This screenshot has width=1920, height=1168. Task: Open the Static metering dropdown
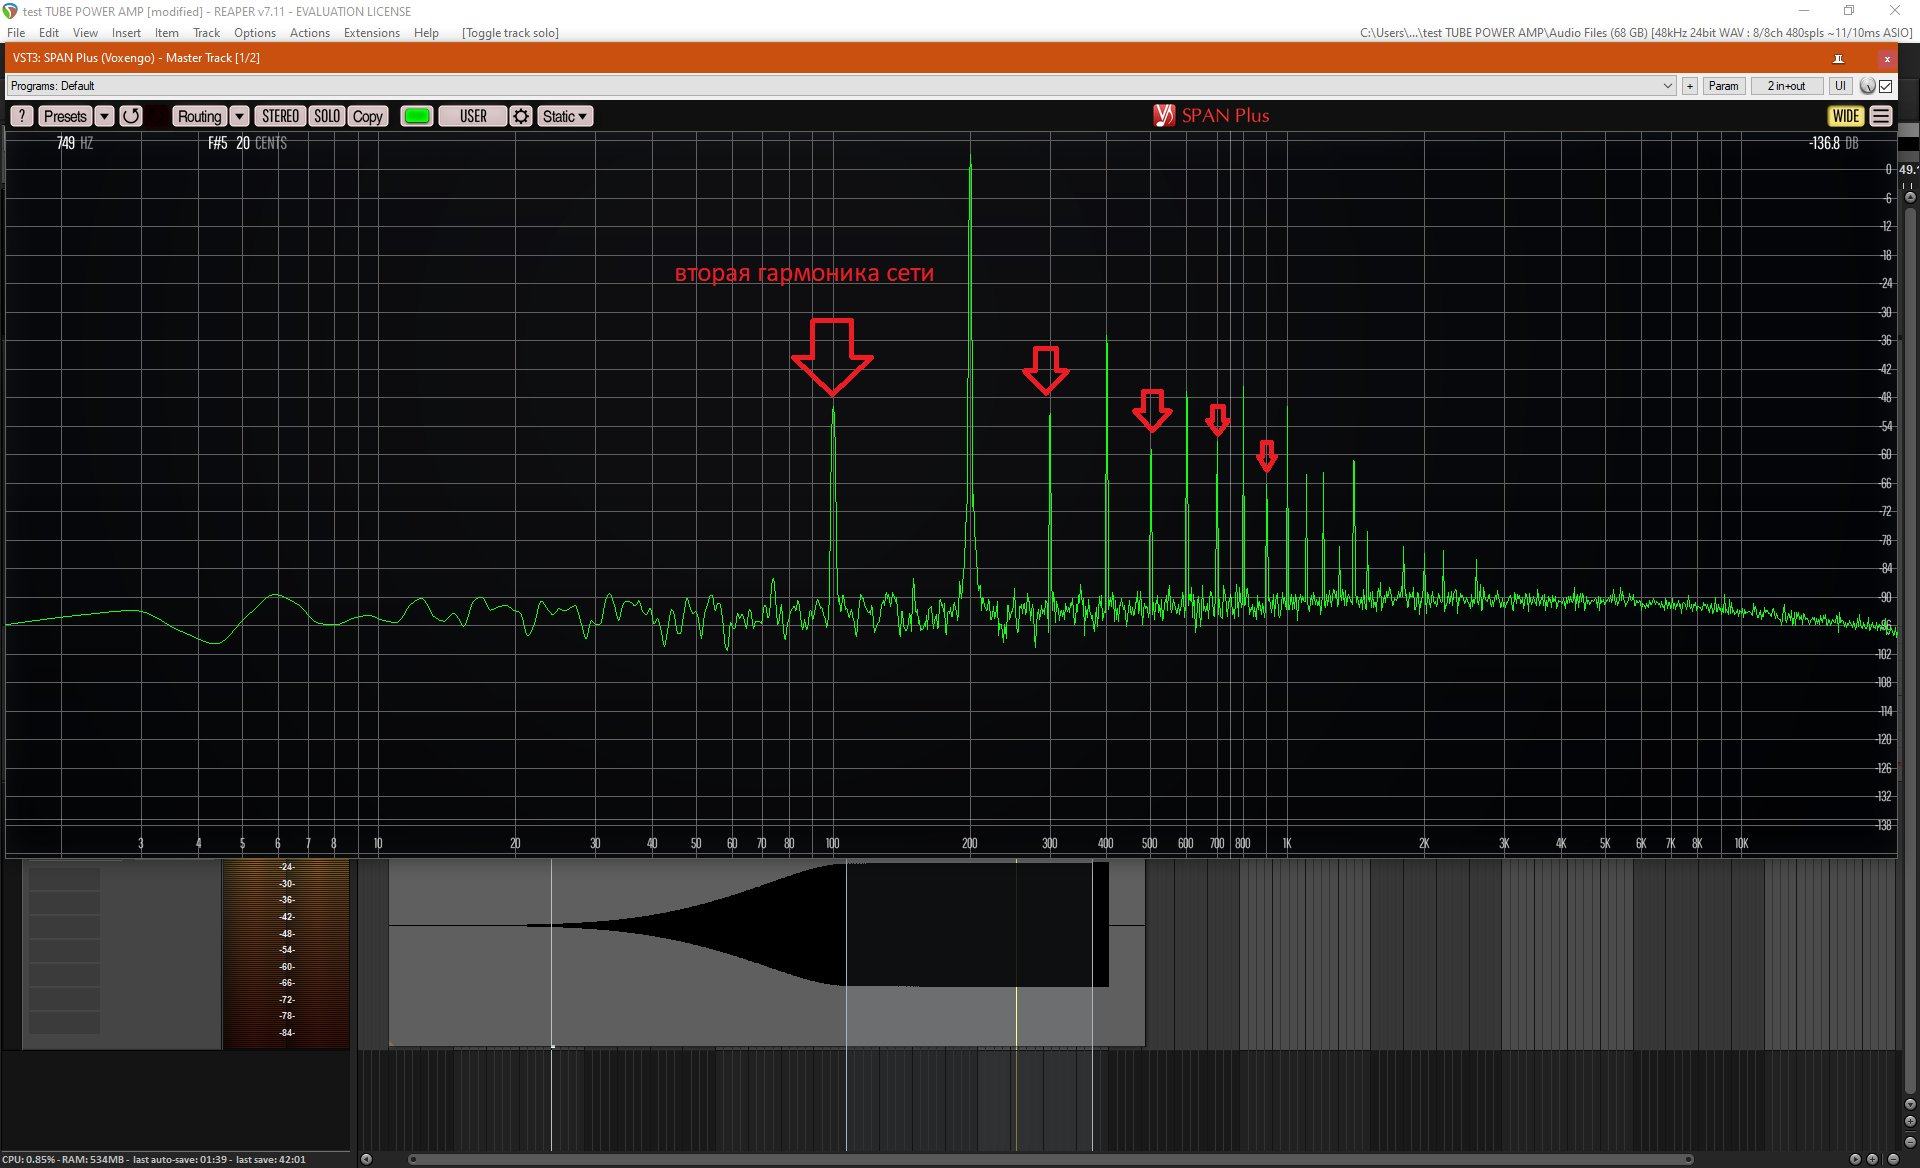(x=565, y=116)
